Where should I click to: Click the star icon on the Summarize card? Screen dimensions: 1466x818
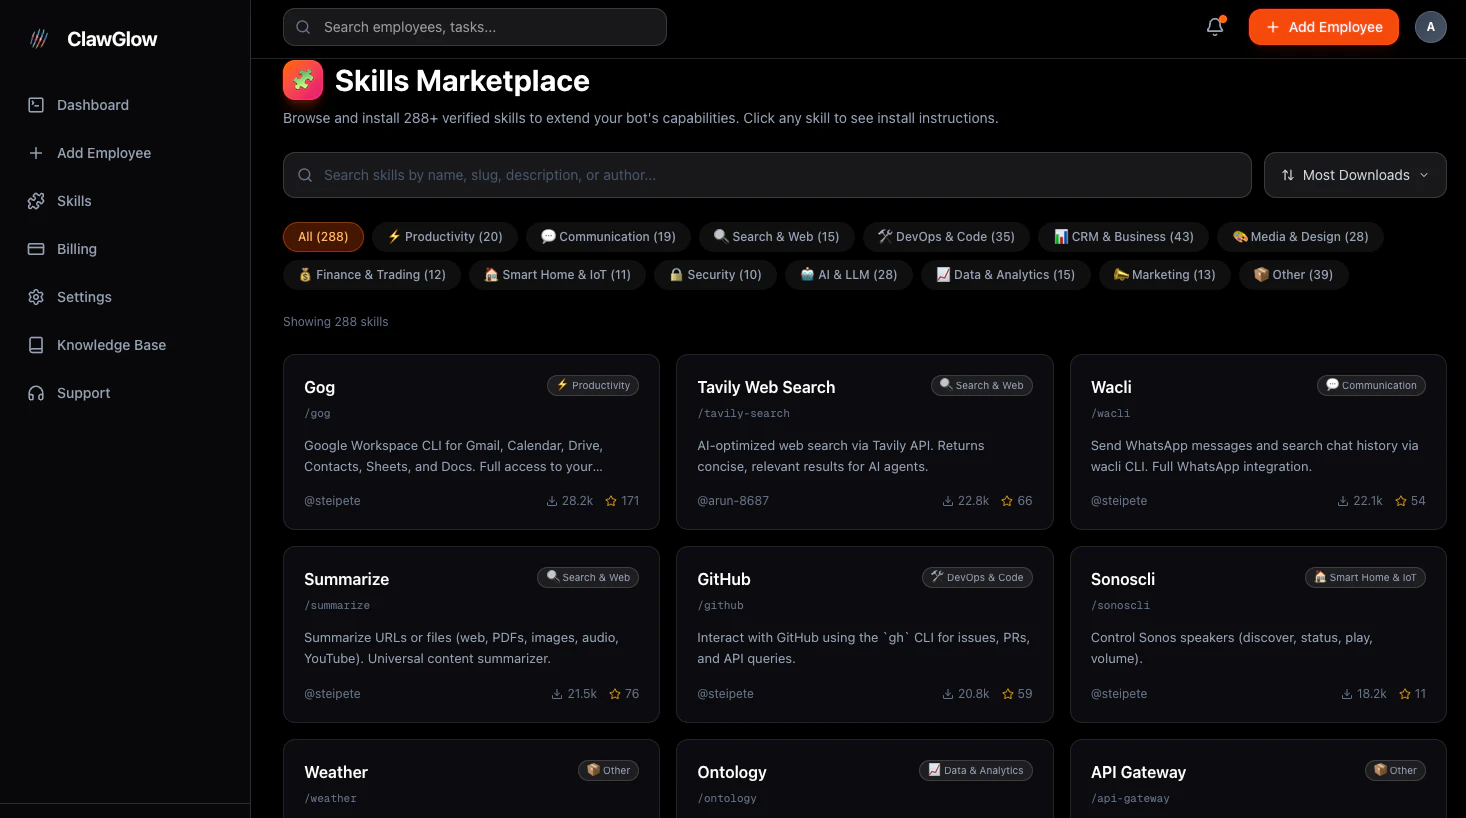[x=615, y=694]
